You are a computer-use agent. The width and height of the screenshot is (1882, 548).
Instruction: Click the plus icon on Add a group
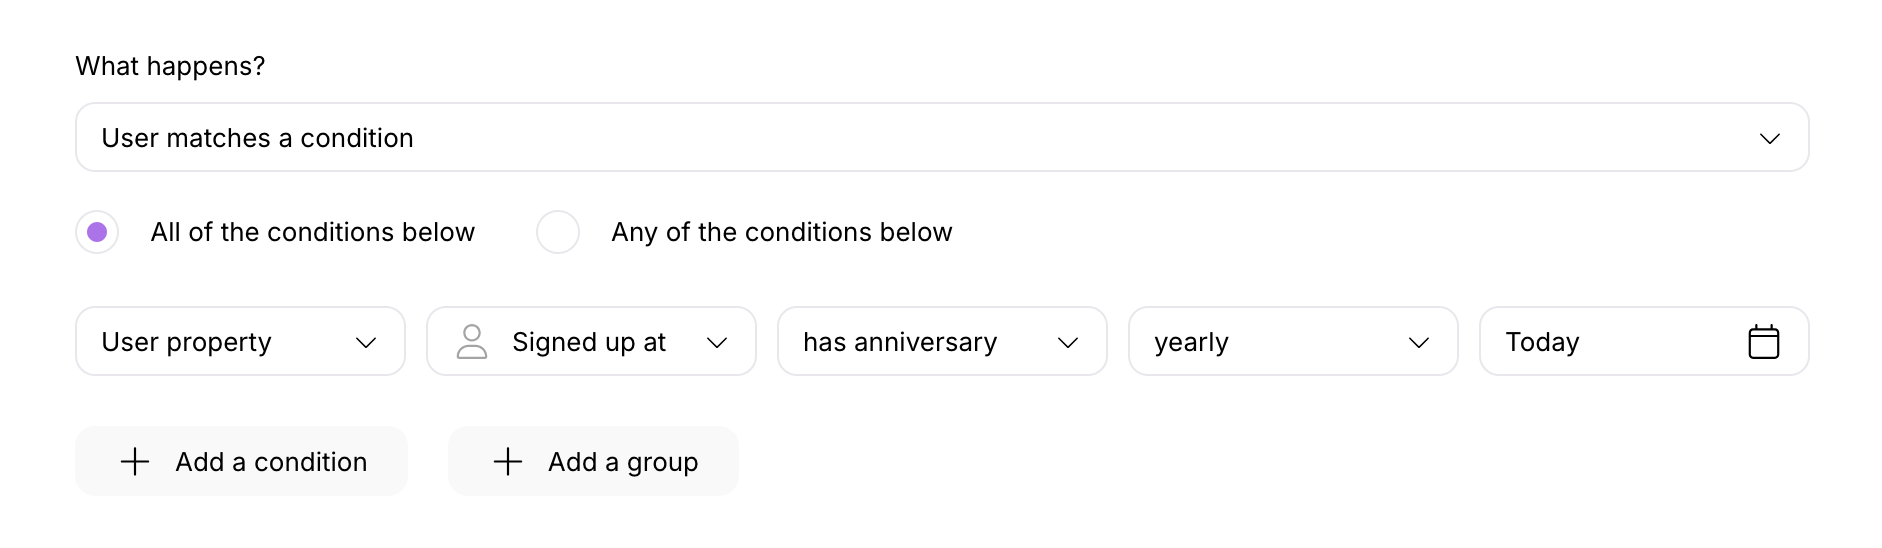tap(508, 462)
